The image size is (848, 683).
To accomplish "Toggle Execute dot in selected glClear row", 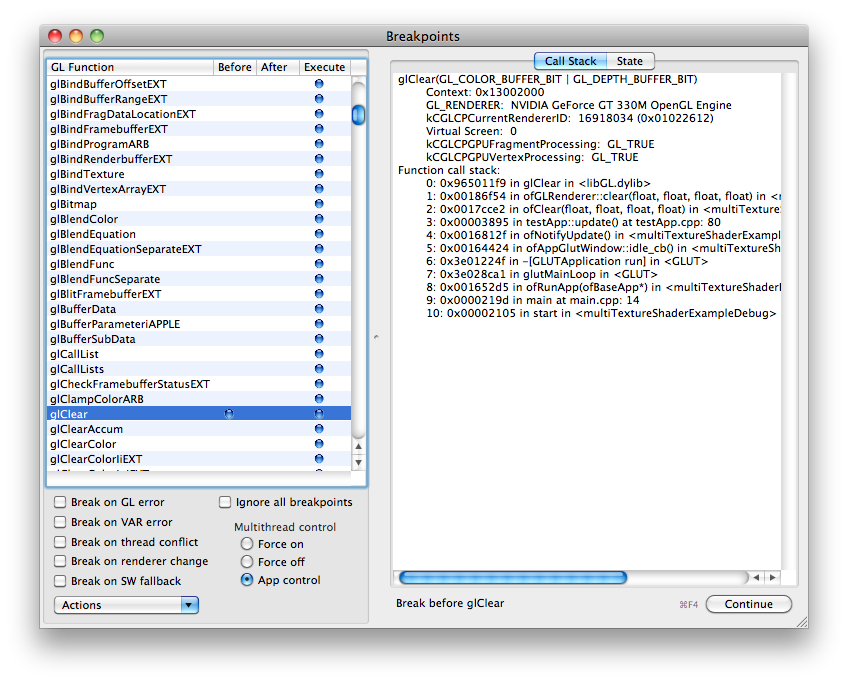I will click(319, 414).
